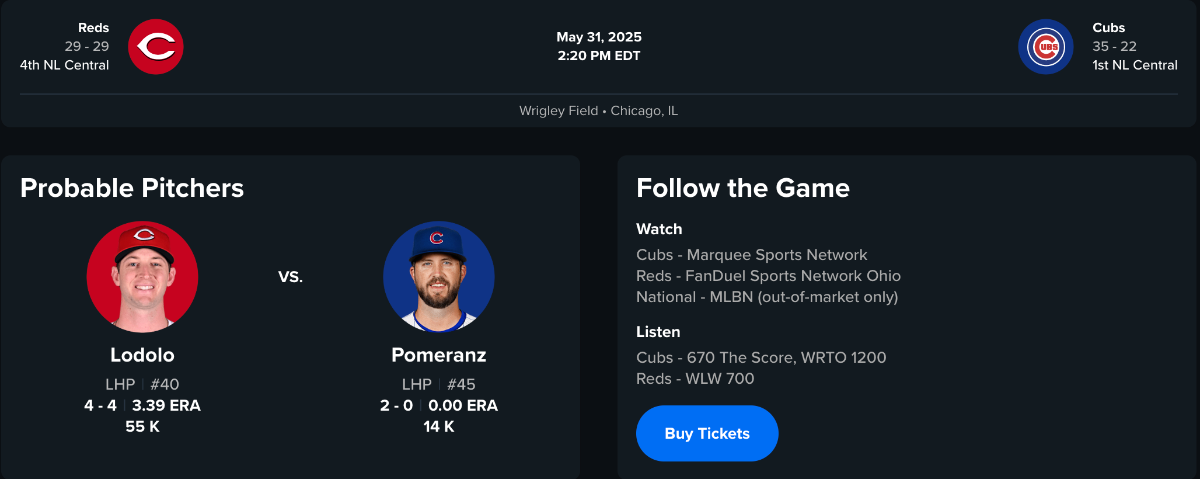
Task: Open Pomeranz's player headshot
Action: [438, 277]
